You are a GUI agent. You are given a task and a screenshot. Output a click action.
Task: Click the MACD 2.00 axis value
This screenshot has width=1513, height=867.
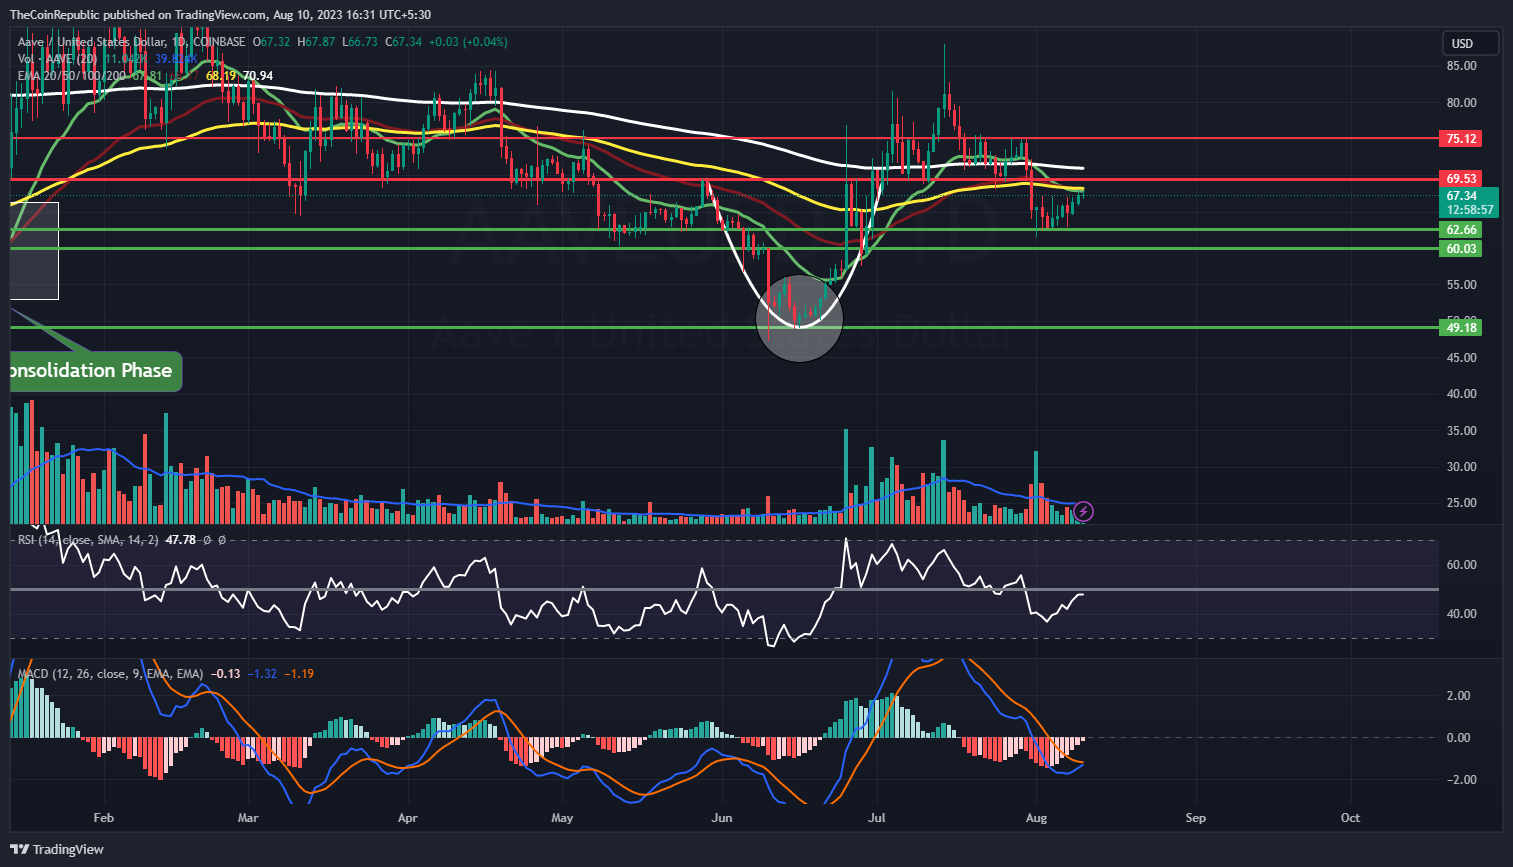(x=1458, y=695)
